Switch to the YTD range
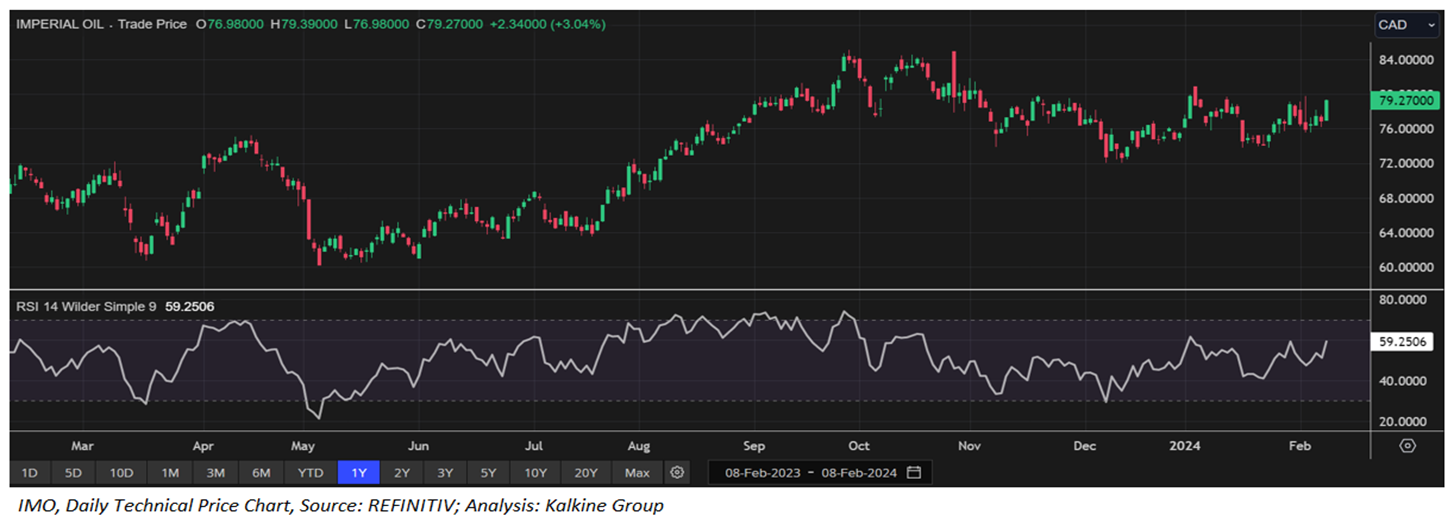Viewport: 1454px width, 518px height. (x=311, y=472)
